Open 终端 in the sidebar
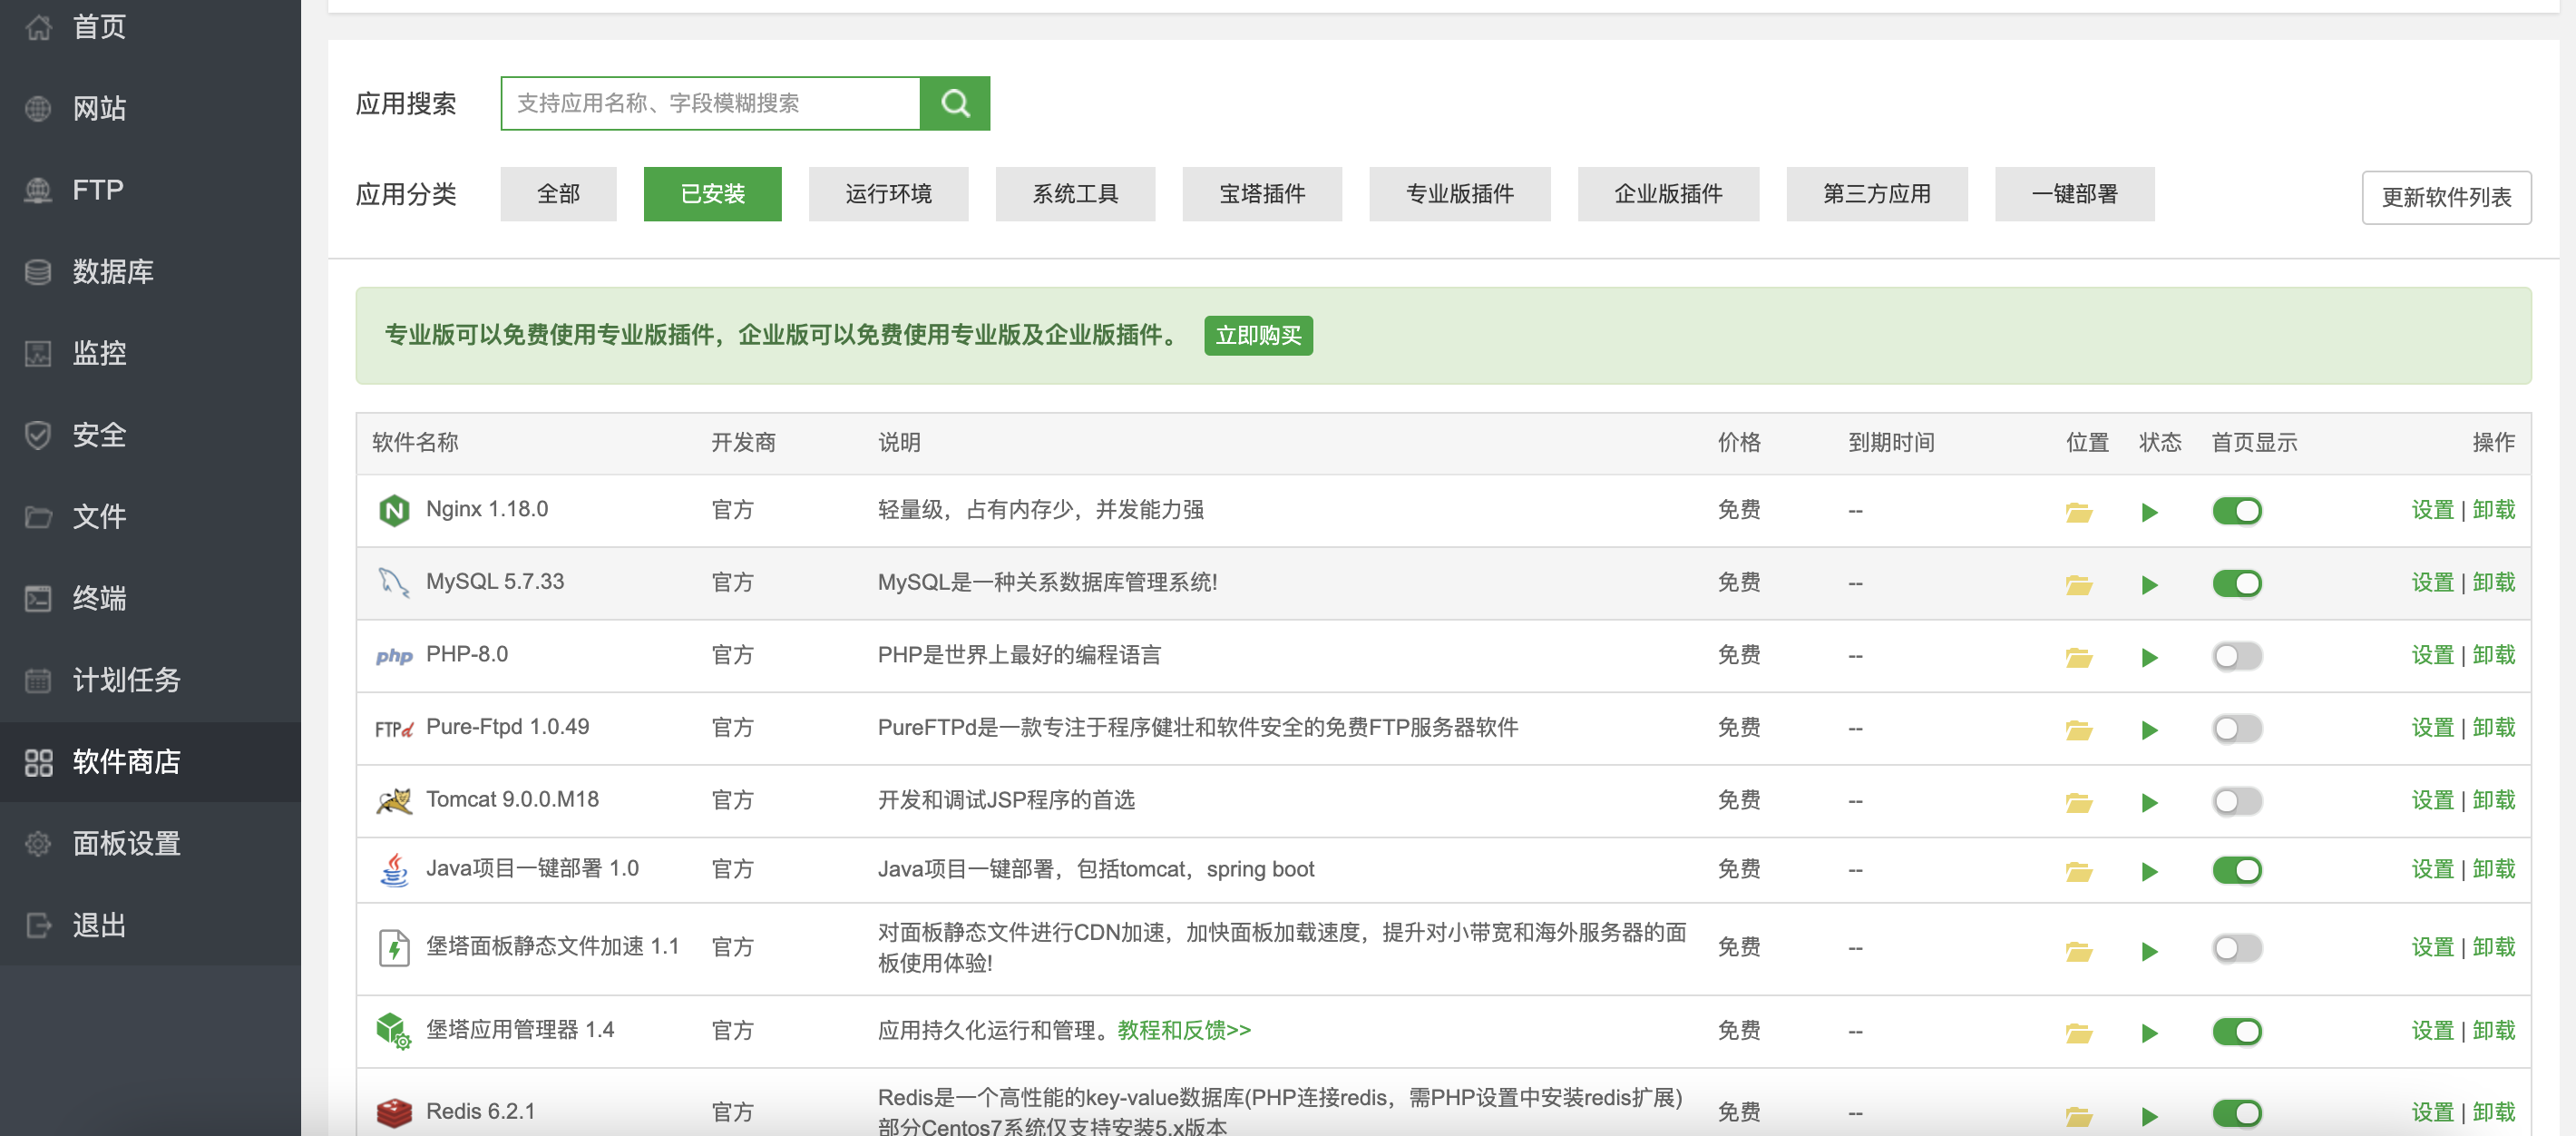The width and height of the screenshot is (2576, 1136). pos(150,598)
